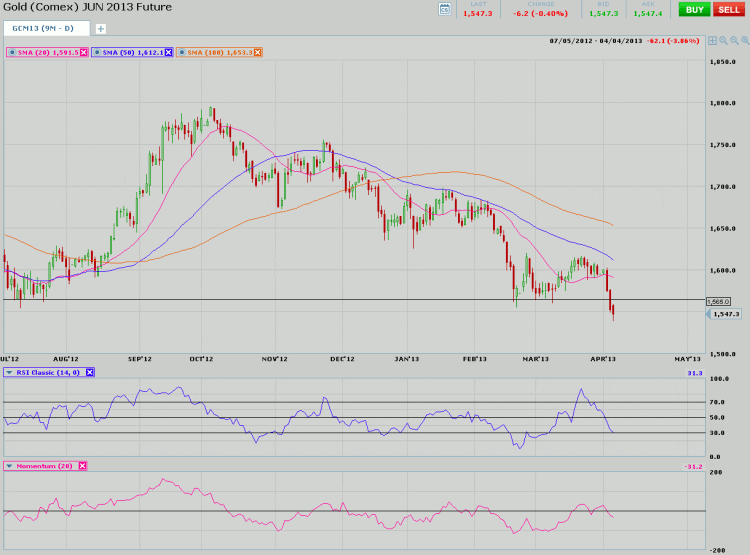Add a new chart tab with plus icon
Image resolution: width=750 pixels, height=555 pixels.
[100, 28]
